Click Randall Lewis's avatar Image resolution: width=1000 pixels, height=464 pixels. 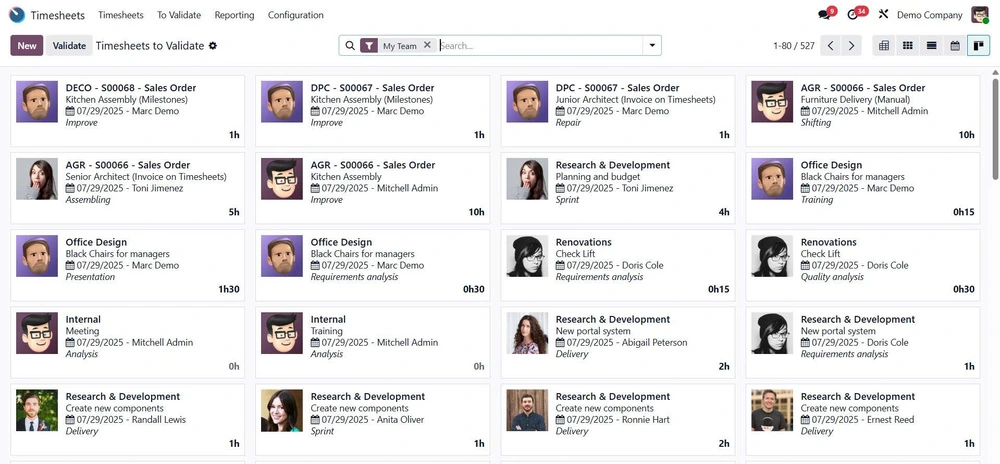pos(37,410)
